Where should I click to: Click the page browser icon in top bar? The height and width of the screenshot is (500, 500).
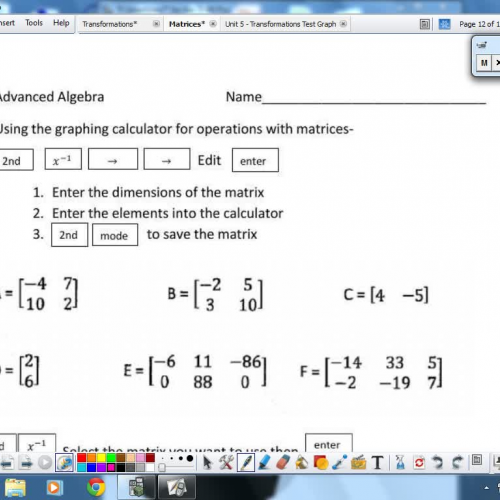(x=424, y=24)
